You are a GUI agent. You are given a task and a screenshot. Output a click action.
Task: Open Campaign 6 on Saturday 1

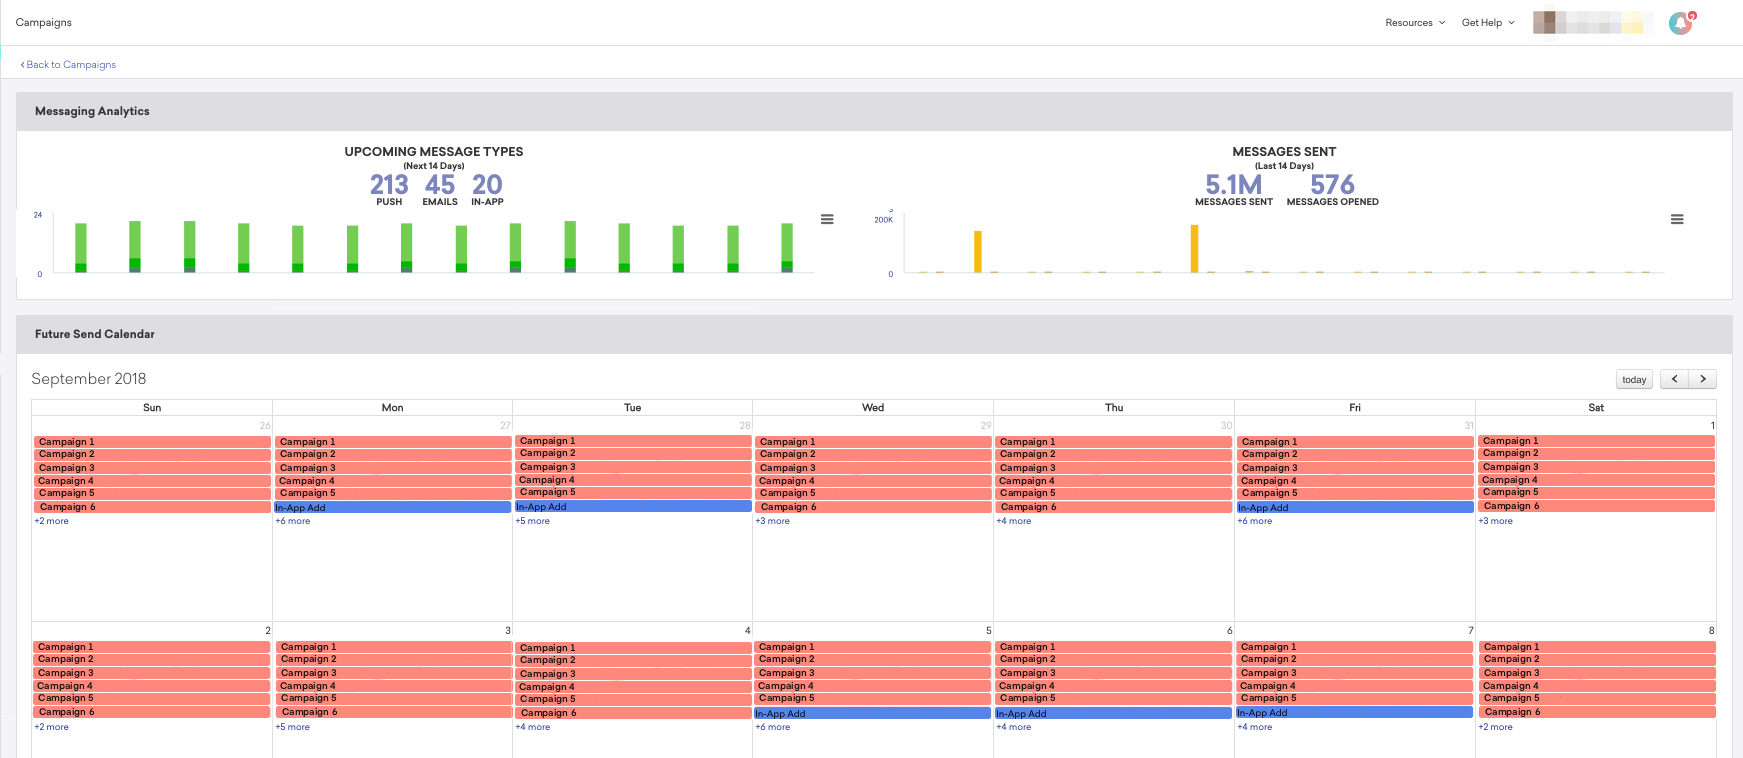(x=1596, y=506)
